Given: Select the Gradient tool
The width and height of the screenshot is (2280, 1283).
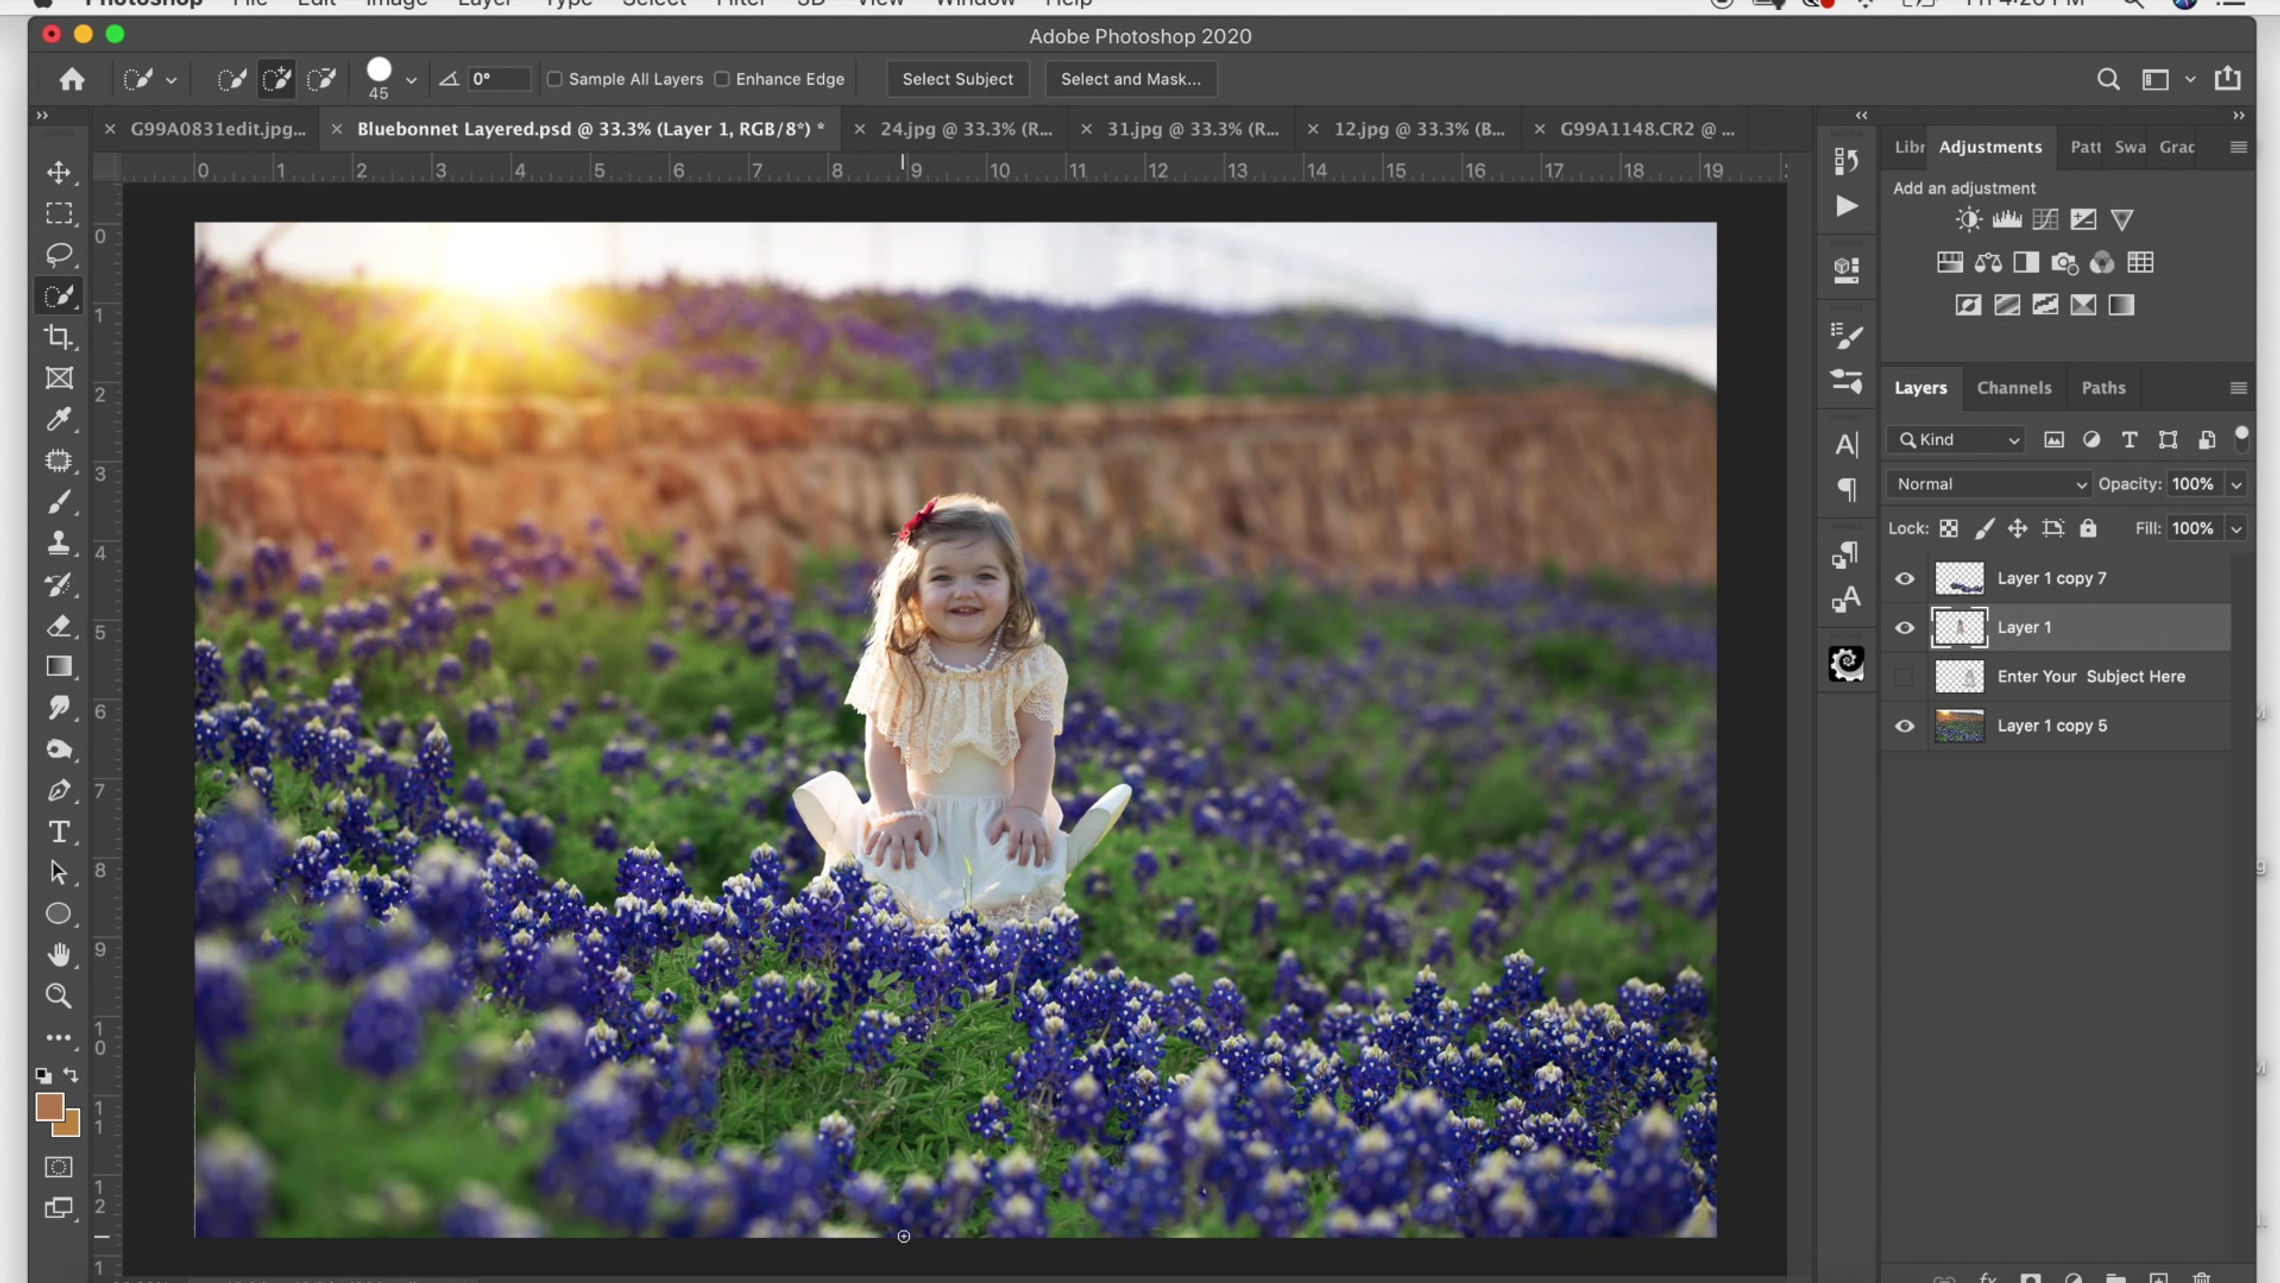Looking at the screenshot, I should click(59, 667).
